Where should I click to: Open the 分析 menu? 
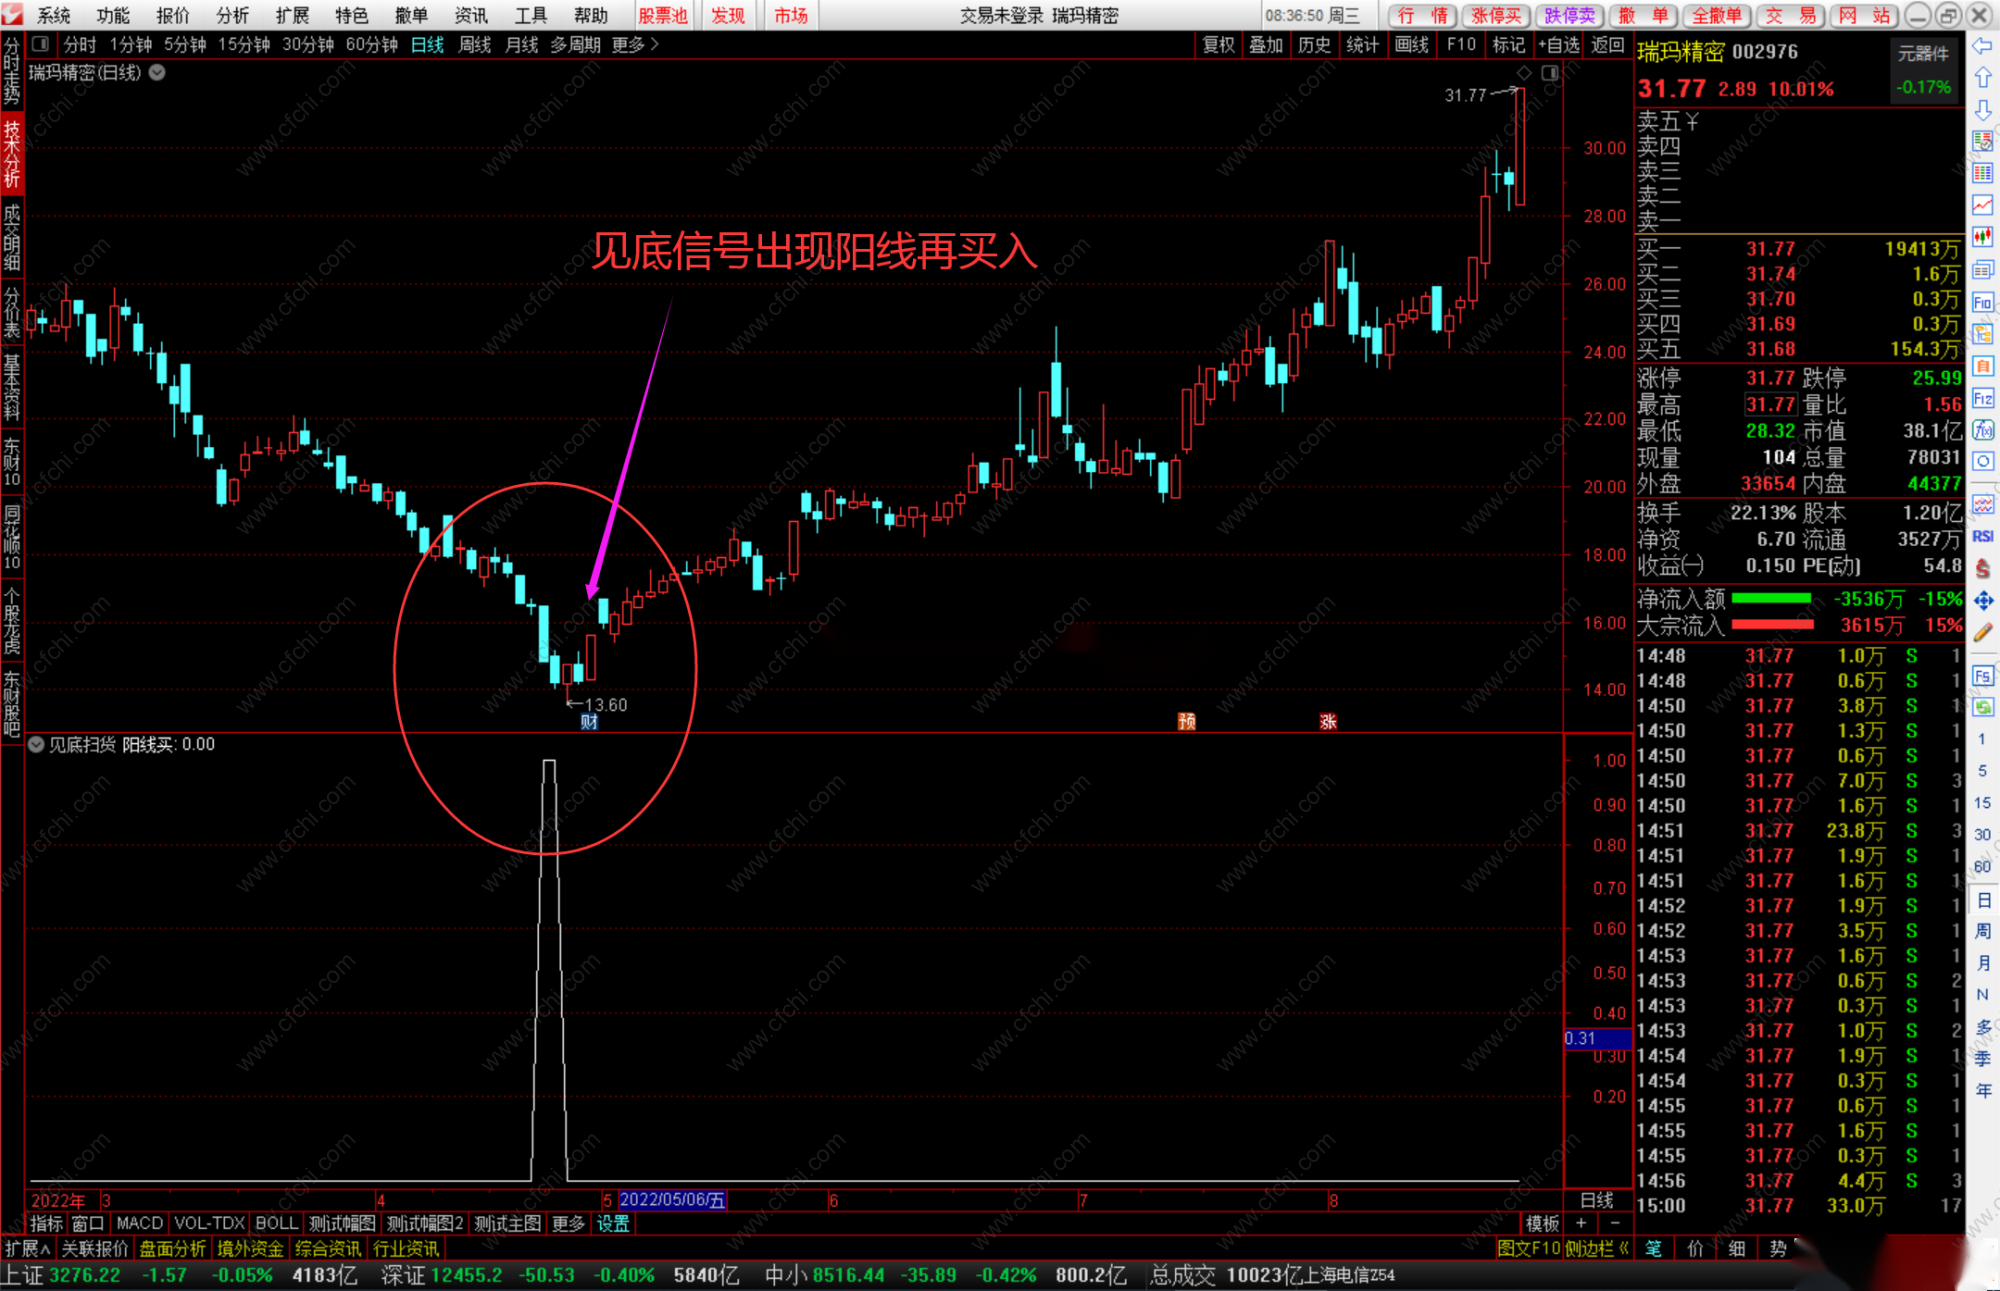(232, 15)
